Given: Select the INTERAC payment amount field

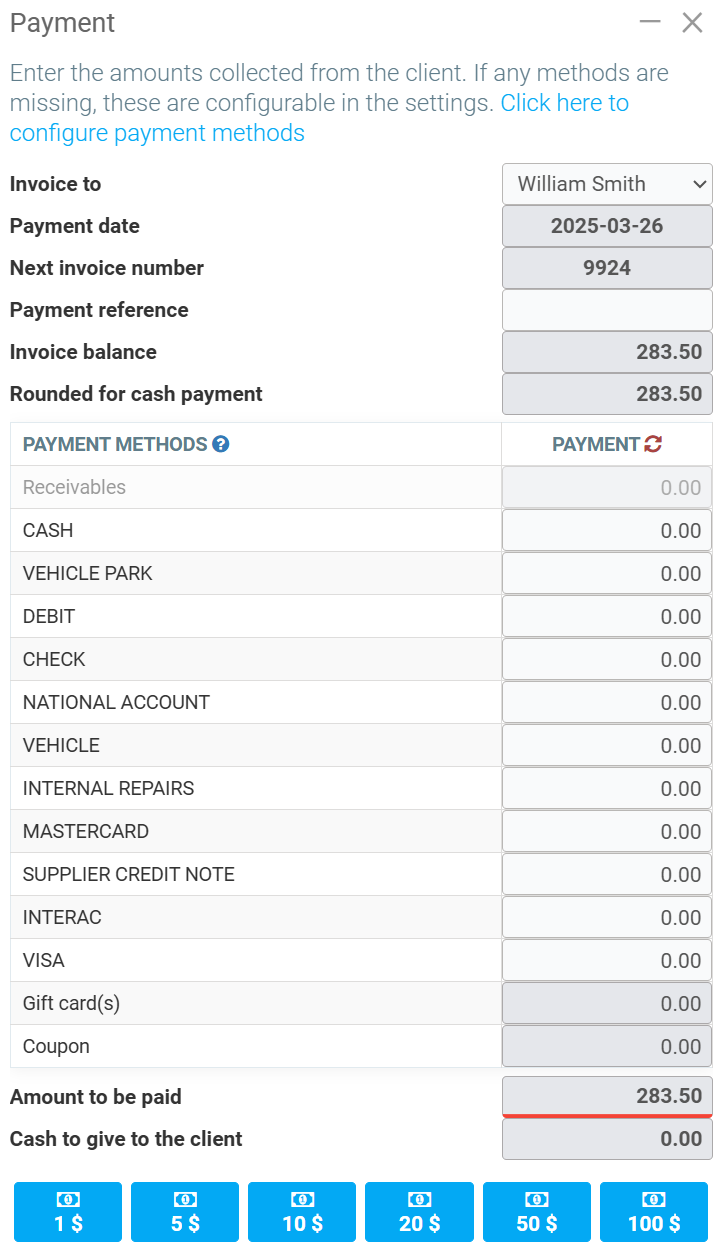Looking at the screenshot, I should [x=607, y=917].
